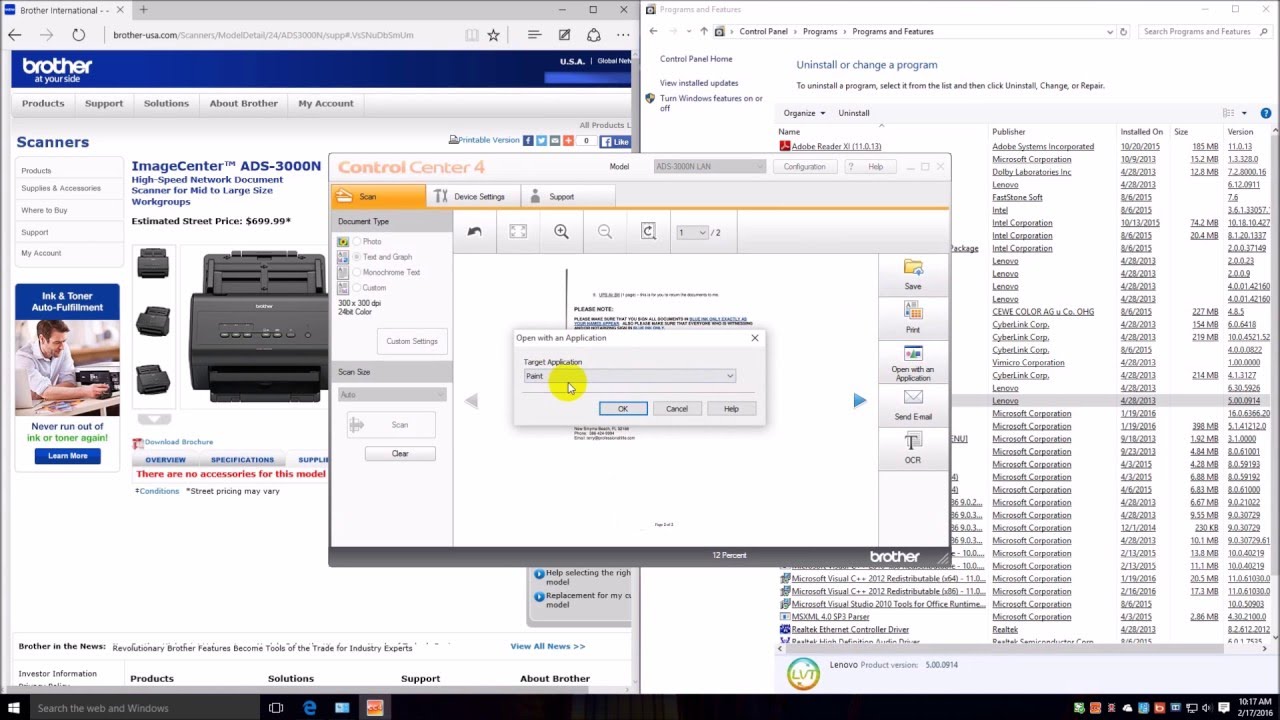Image resolution: width=1280 pixels, height=720 pixels.
Task: Click Twitter share icon beside Printable Version
Action: pyautogui.click(x=541, y=141)
